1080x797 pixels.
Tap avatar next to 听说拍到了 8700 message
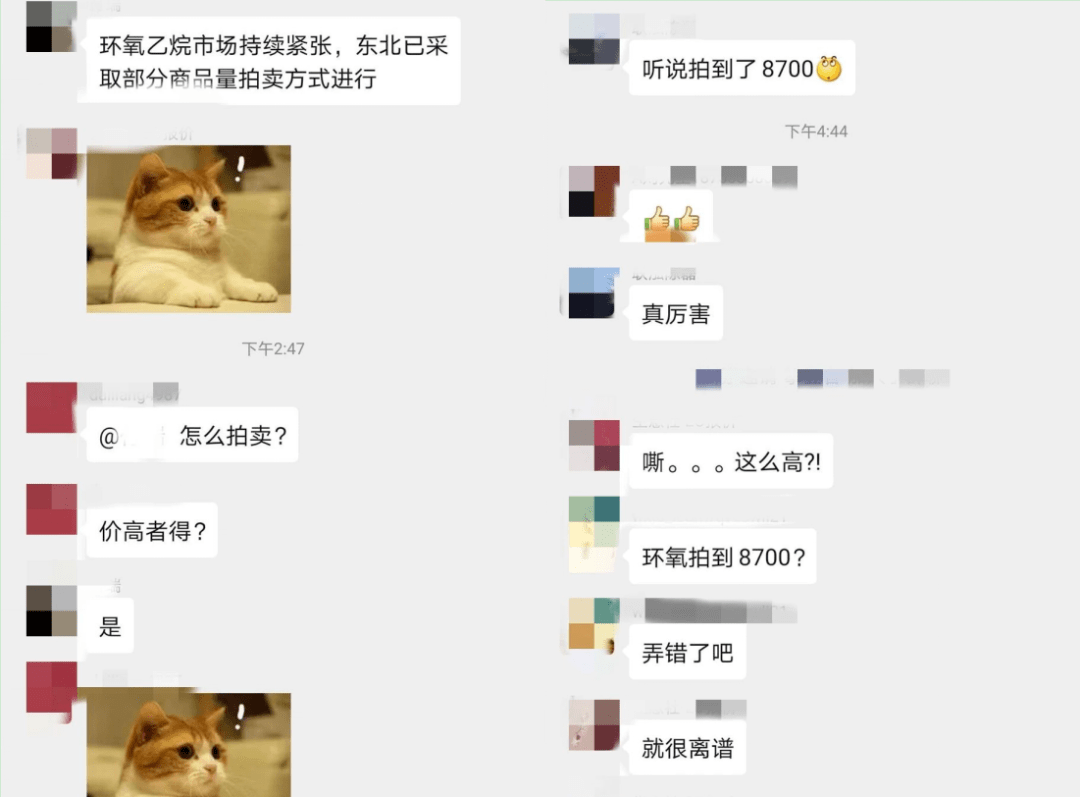click(594, 39)
